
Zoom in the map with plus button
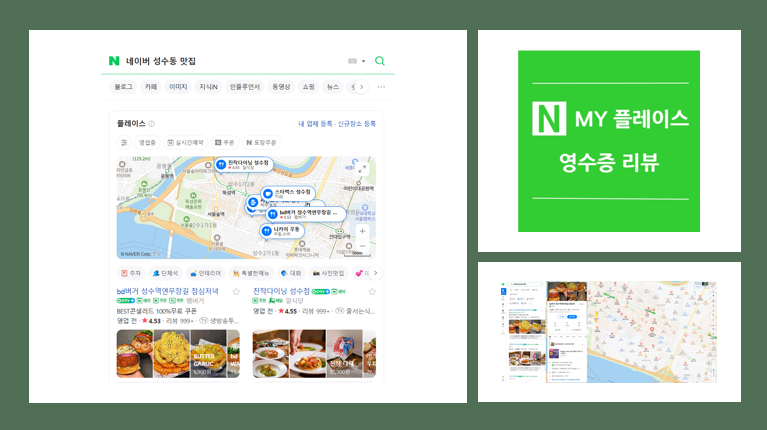coord(362,231)
